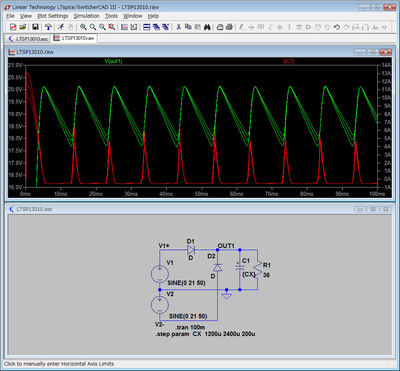Click the Zoom Out magnifier icon
This screenshot has width=400, height=371.
[x=102, y=27]
